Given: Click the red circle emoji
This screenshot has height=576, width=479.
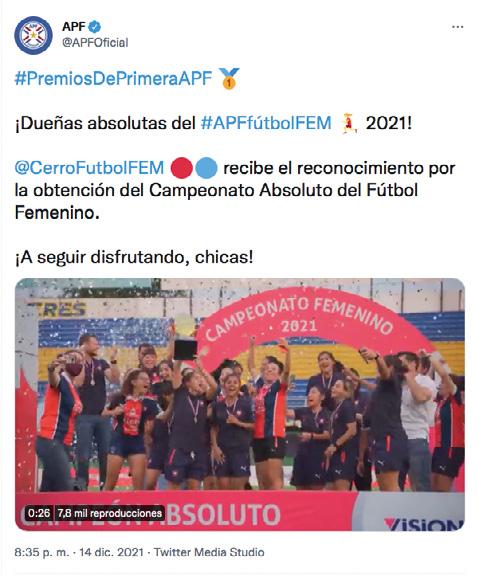Looking at the screenshot, I should pos(182,168).
